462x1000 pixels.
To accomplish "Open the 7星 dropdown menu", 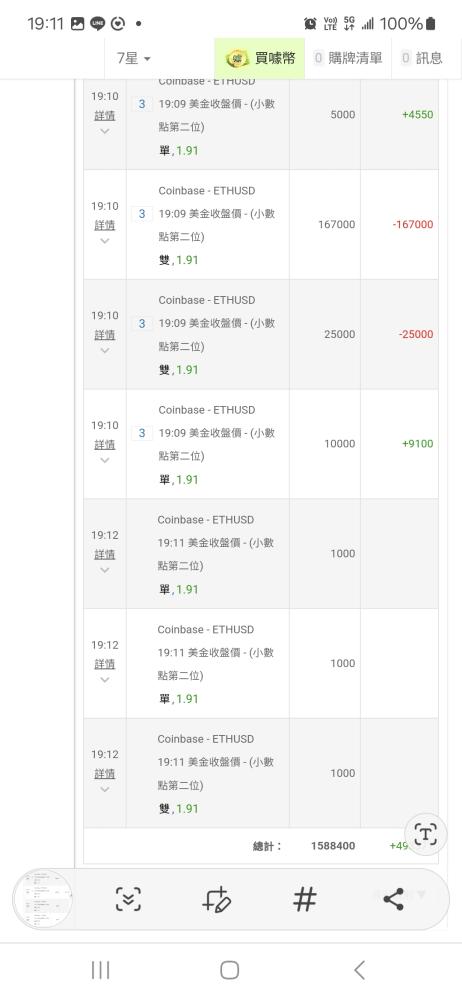I will tap(133, 59).
